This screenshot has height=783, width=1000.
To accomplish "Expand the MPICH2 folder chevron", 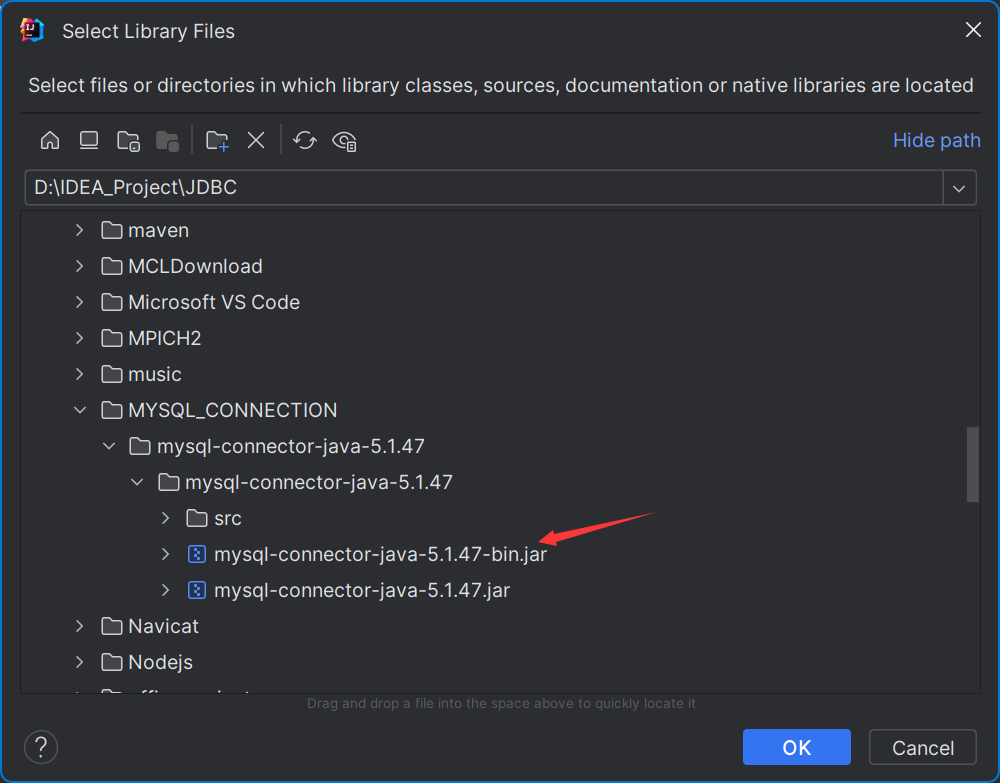I will pyautogui.click(x=80, y=338).
